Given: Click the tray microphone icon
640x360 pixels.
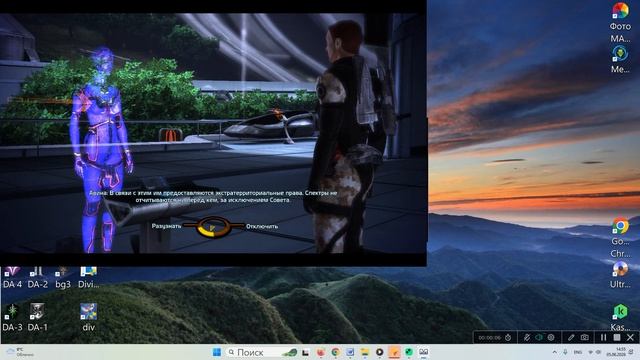Looking at the screenshot, I should pyautogui.click(x=565, y=352).
